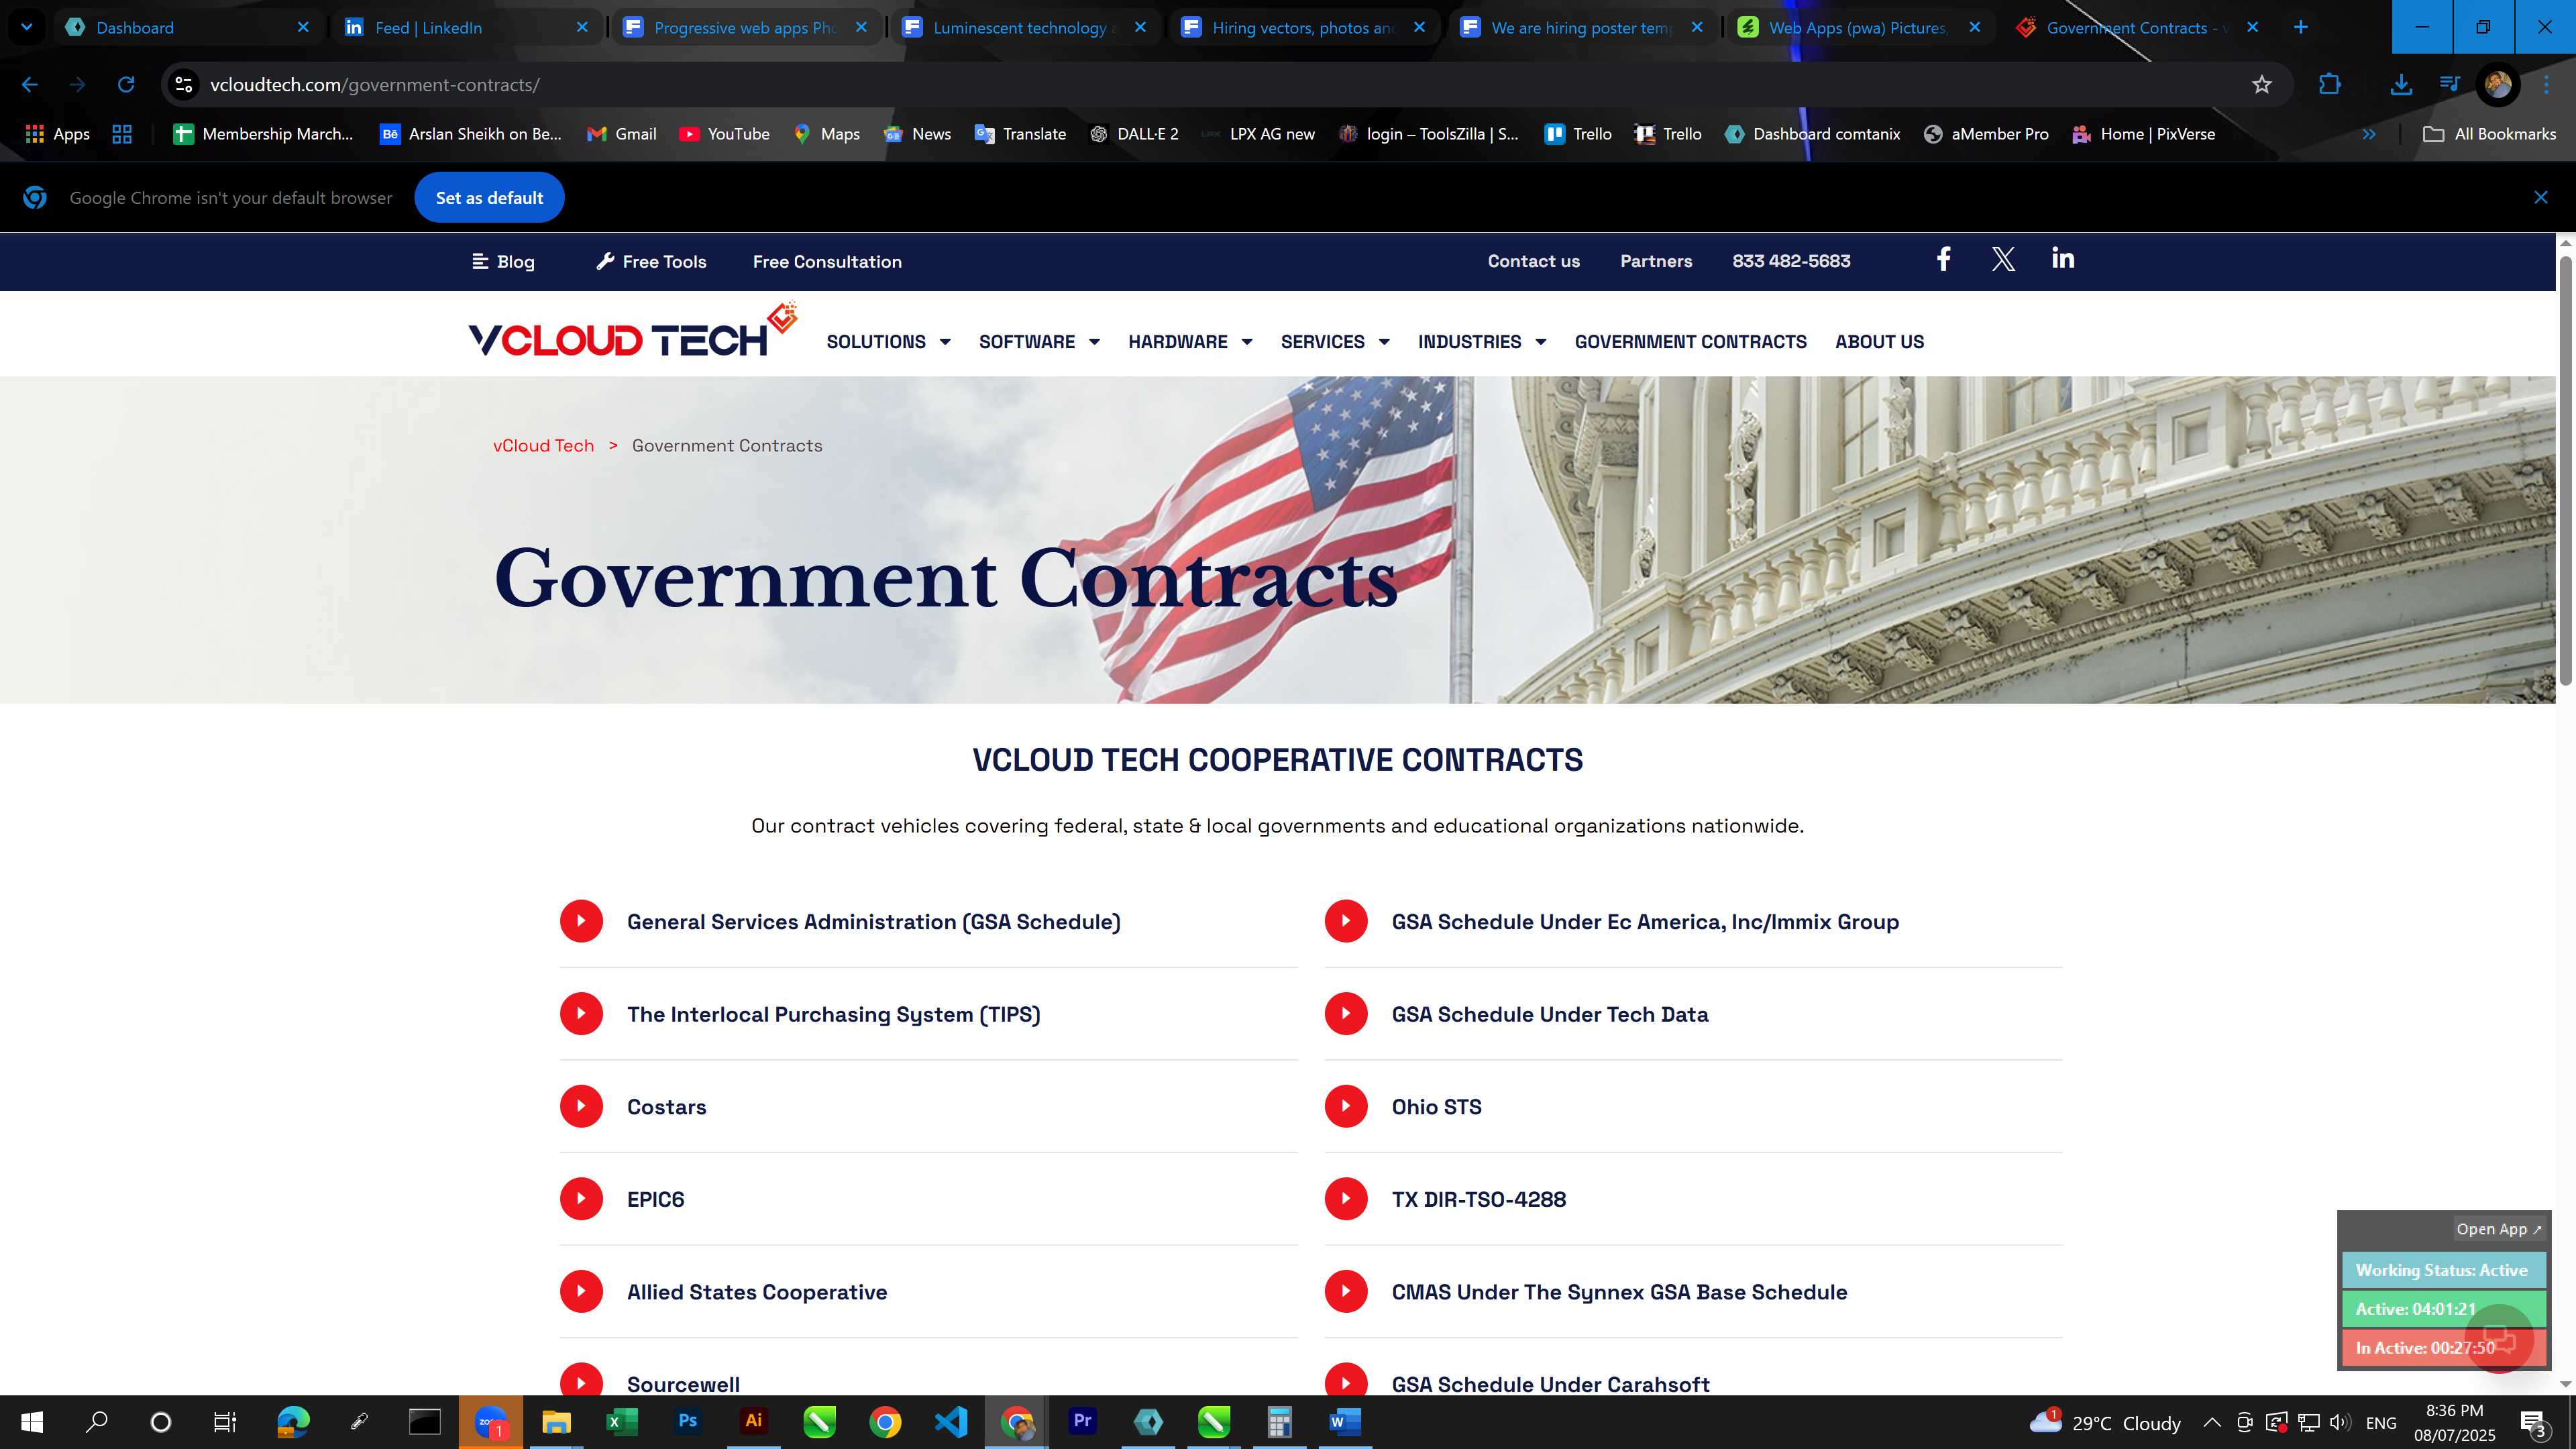Click red arrow icon beside Ohio STS

(1346, 1106)
